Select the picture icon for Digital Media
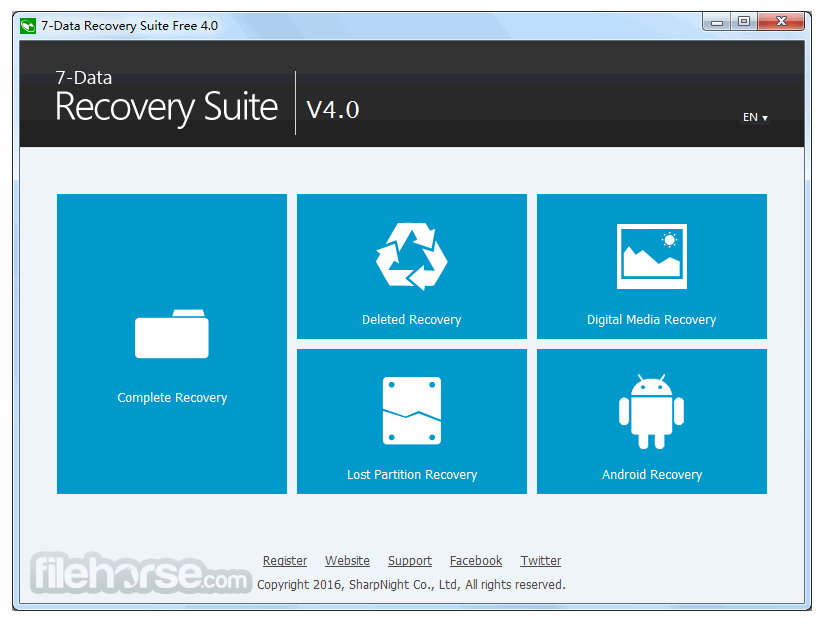The image size is (825, 624). 651,256
